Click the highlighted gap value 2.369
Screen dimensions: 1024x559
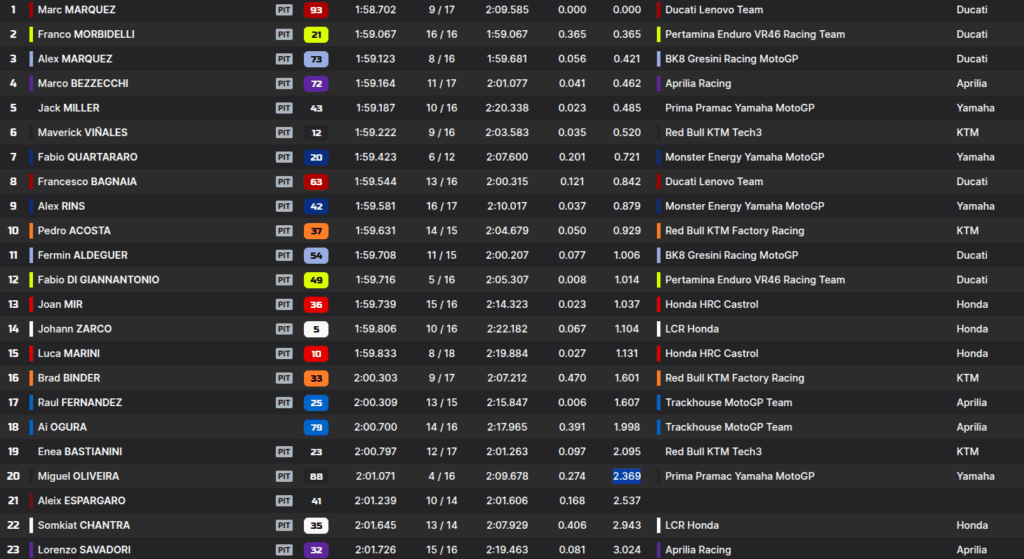coord(626,476)
